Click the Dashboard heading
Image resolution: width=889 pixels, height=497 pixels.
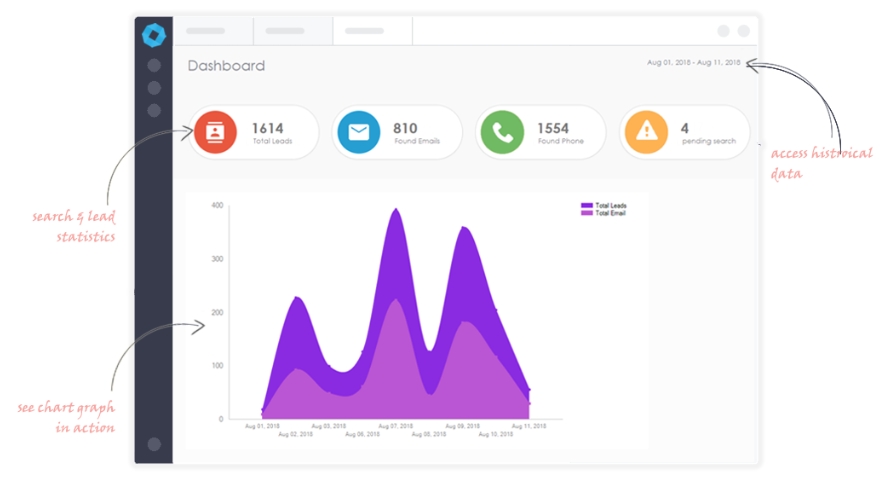pyautogui.click(x=226, y=66)
